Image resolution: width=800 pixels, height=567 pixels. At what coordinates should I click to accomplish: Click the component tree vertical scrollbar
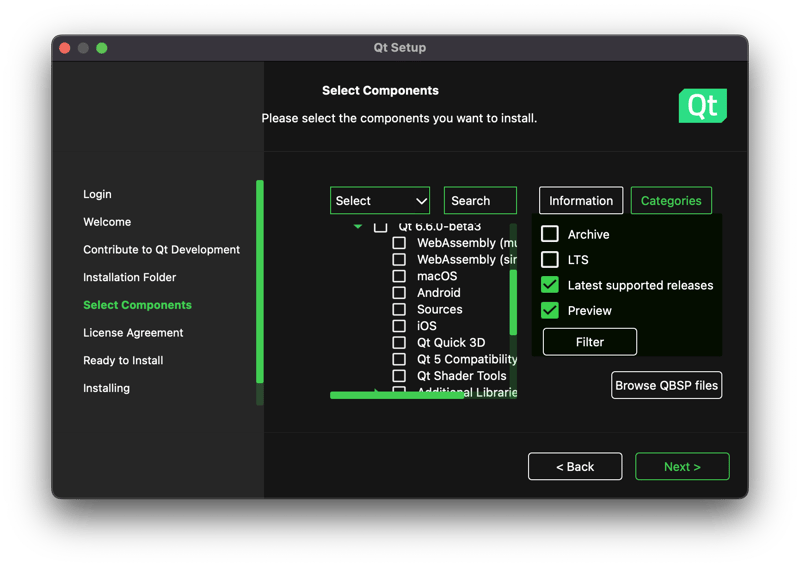pyautogui.click(x=513, y=302)
